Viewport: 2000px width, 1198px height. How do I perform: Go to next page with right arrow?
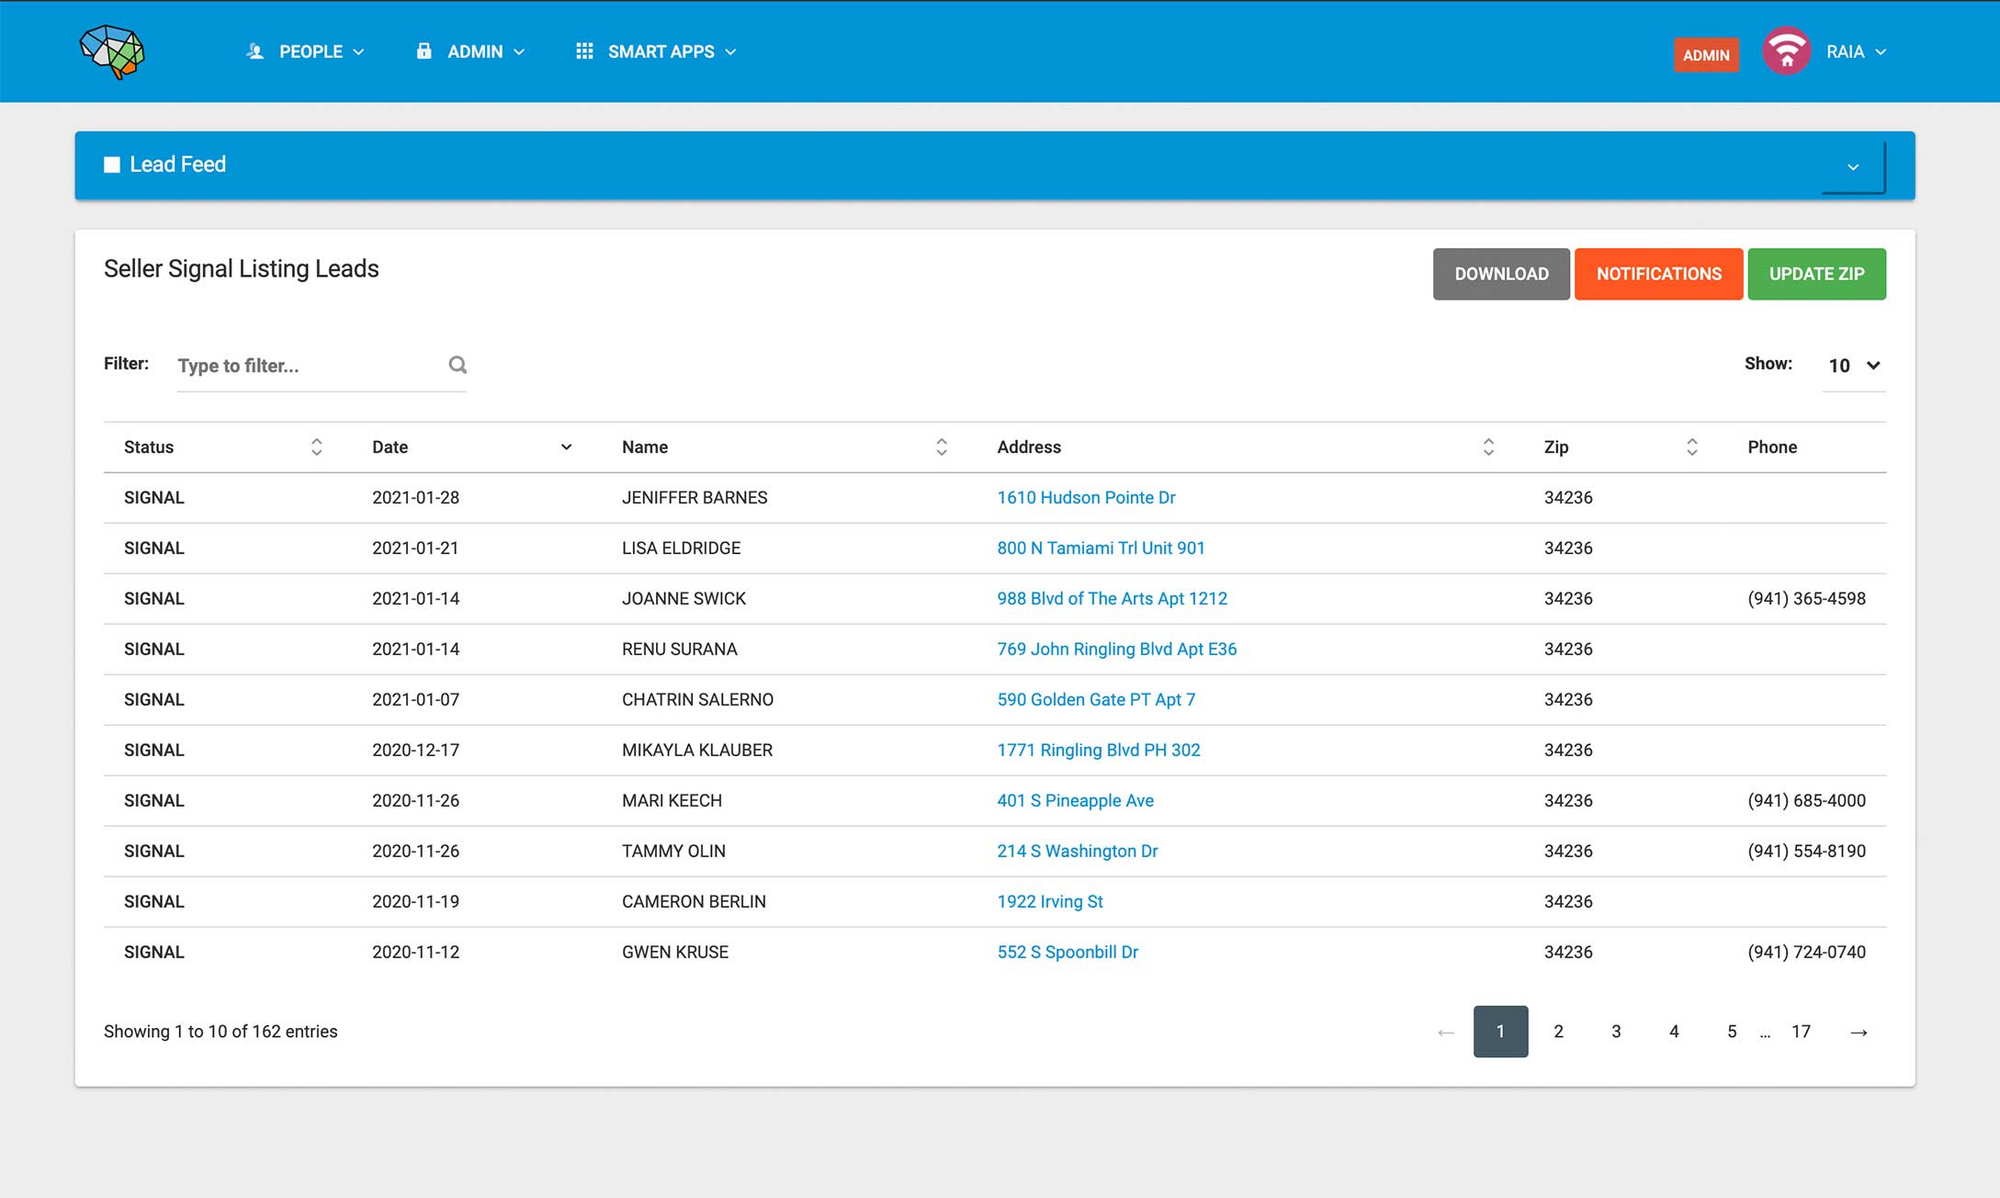pyautogui.click(x=1858, y=1032)
